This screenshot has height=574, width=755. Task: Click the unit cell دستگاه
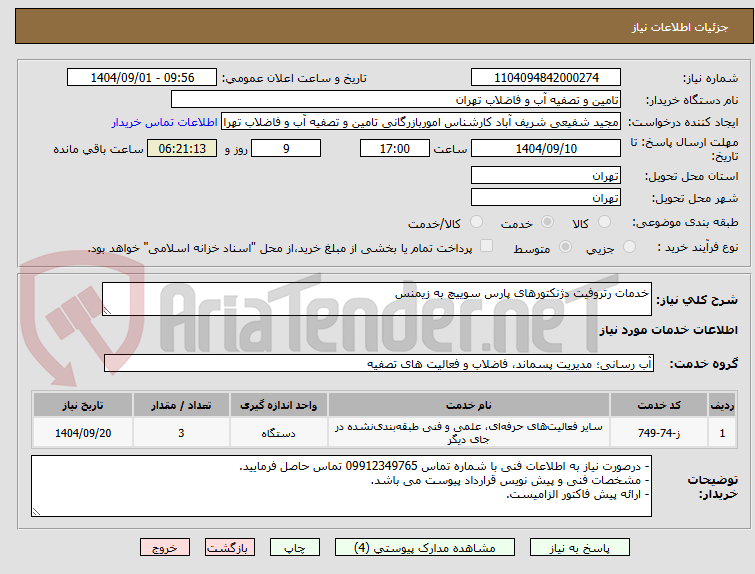click(278, 433)
